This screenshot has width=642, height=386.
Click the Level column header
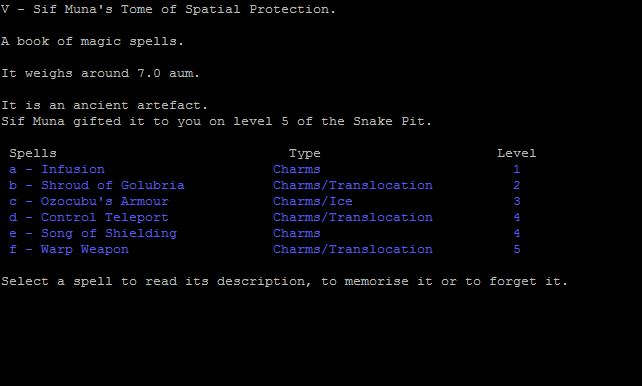pyautogui.click(x=516, y=153)
